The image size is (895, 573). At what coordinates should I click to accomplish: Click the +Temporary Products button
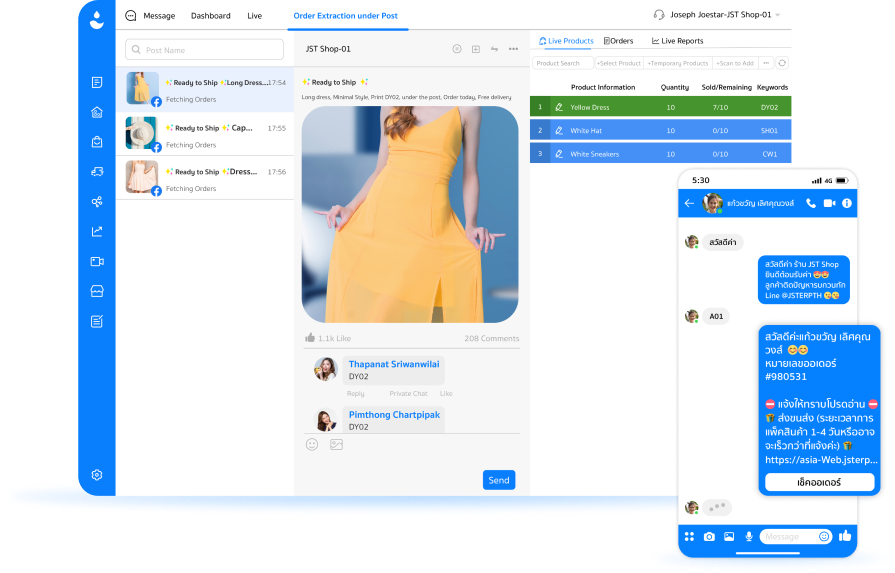678,63
